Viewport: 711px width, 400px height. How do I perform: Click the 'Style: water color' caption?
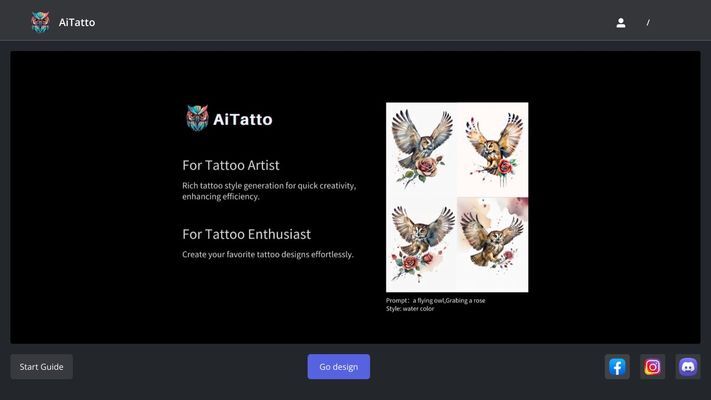410,308
